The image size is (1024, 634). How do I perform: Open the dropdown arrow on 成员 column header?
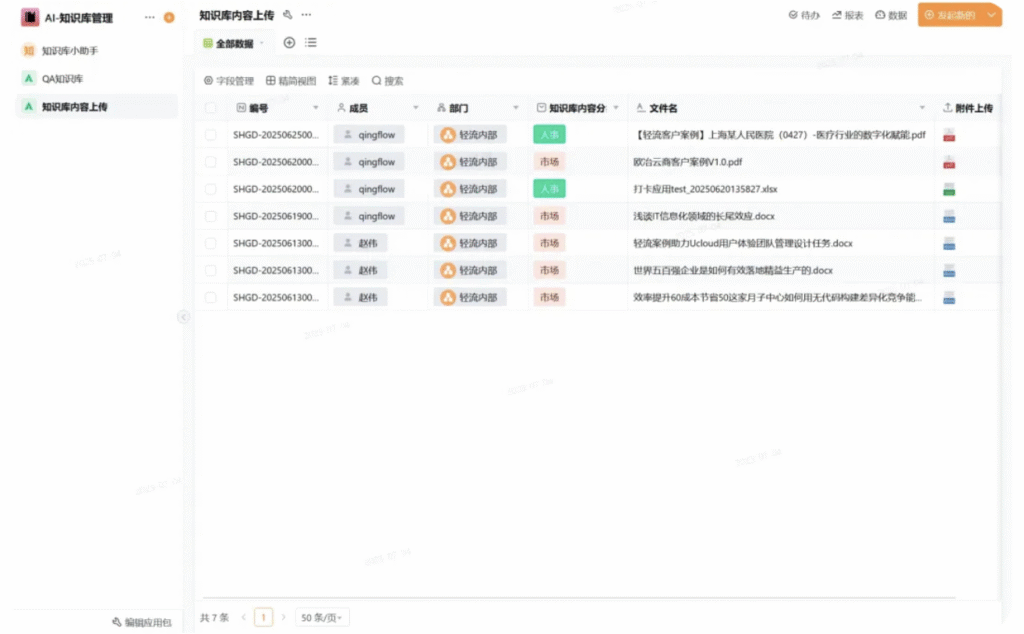(x=416, y=108)
